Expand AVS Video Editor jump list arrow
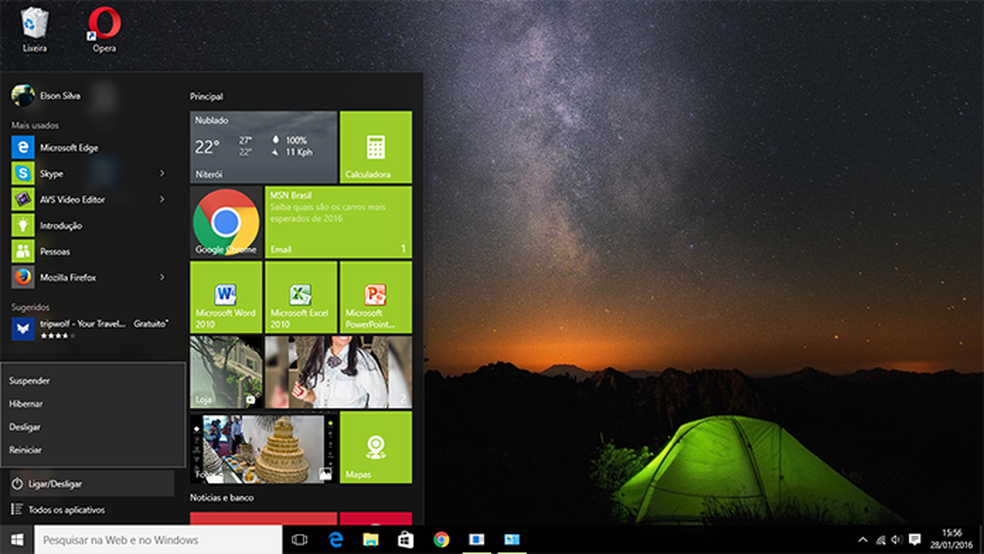The width and height of the screenshot is (984, 554). coord(162,200)
